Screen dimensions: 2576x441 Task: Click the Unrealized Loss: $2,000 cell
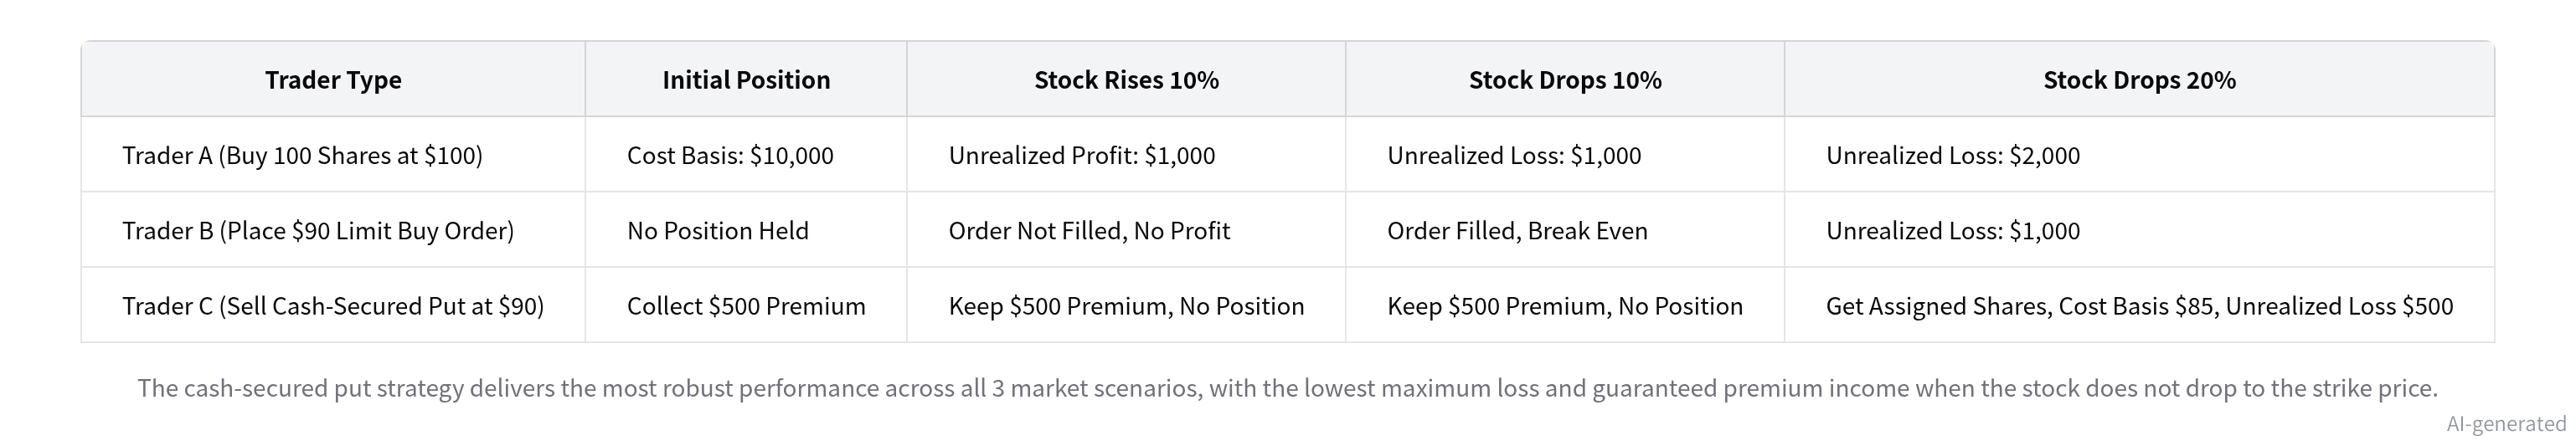coord(1953,155)
